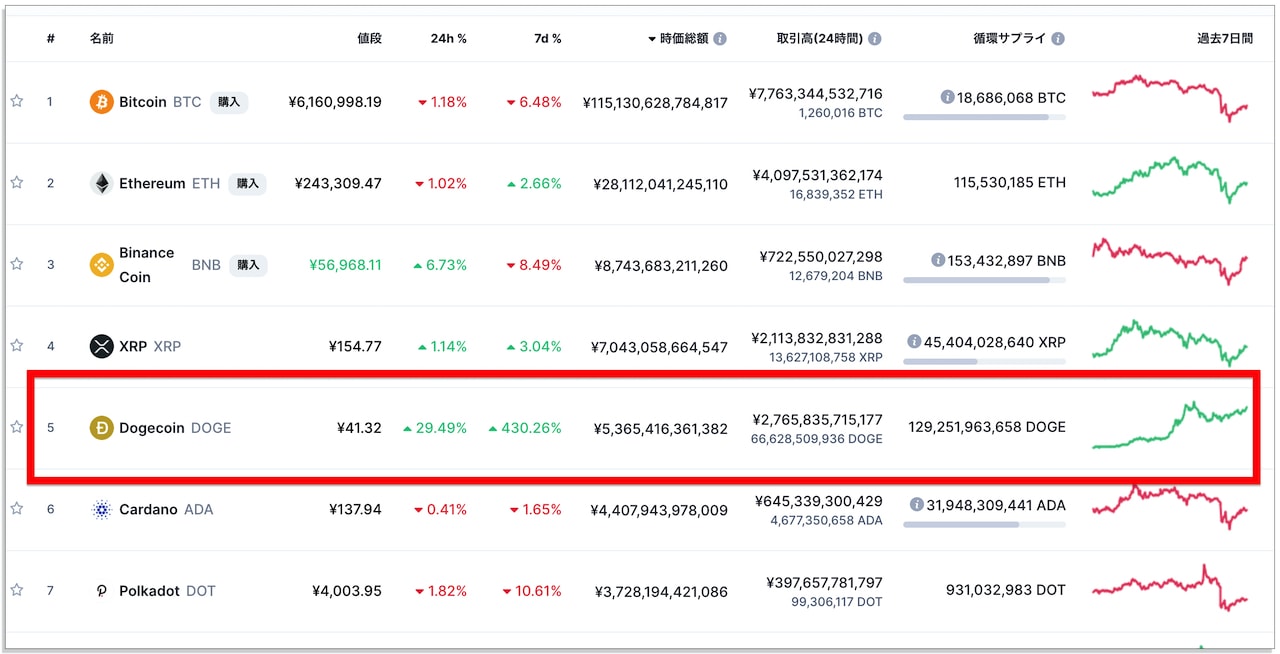
Task: Click the XRP logo icon
Action: coord(101,346)
